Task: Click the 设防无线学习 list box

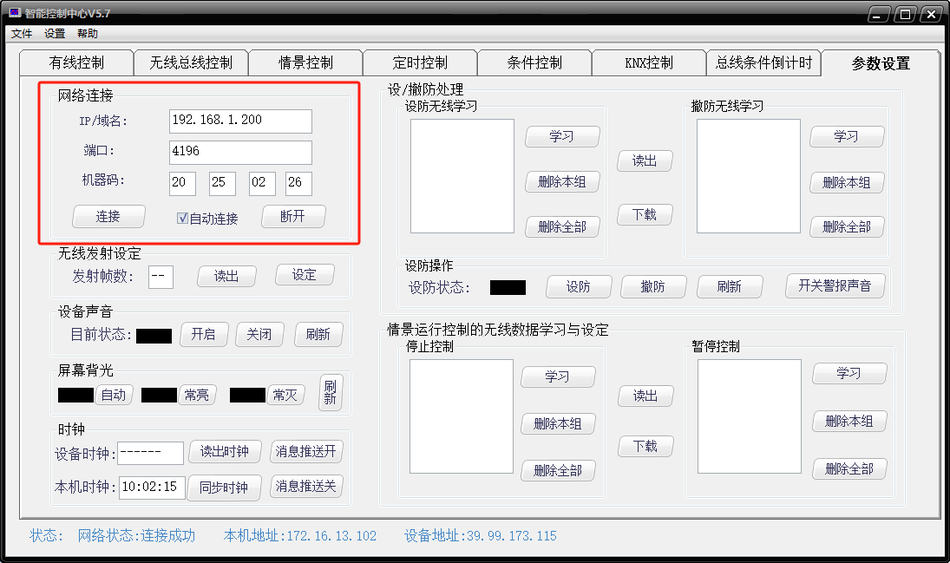Action: [462, 176]
